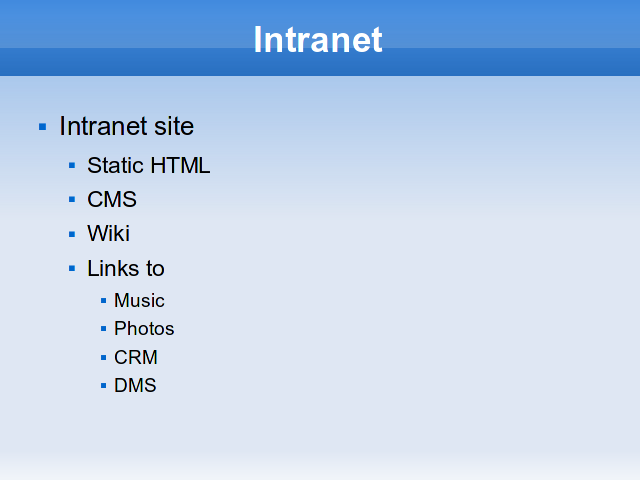Viewport: 640px width, 480px height.
Task: Click the small bullet before Music
Action: point(104,301)
